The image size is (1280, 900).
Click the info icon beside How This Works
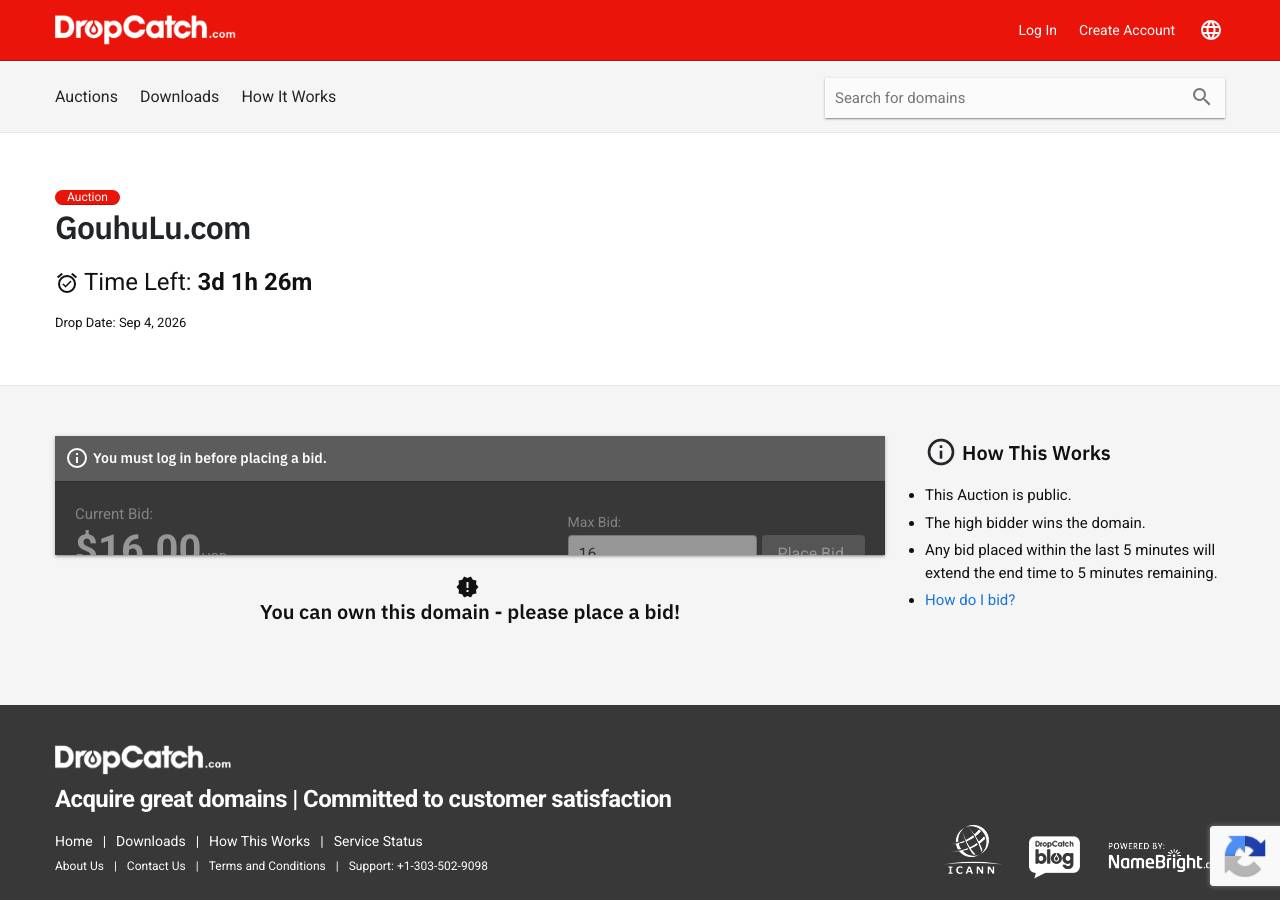click(941, 452)
